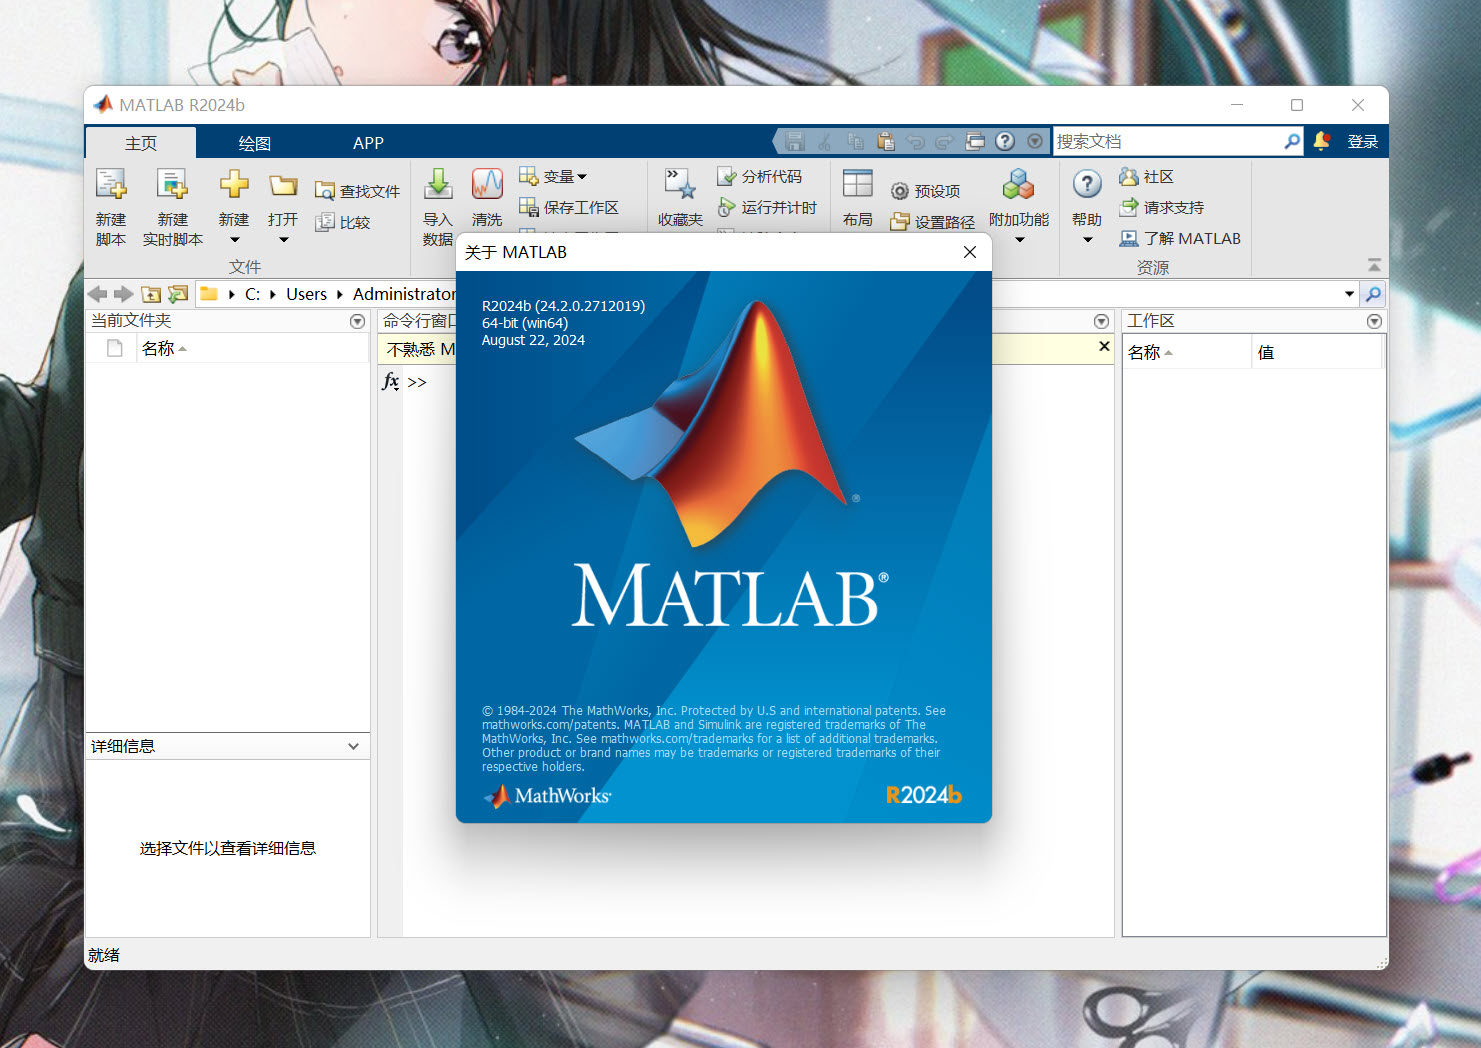Click 比较 Compare files

343,222
